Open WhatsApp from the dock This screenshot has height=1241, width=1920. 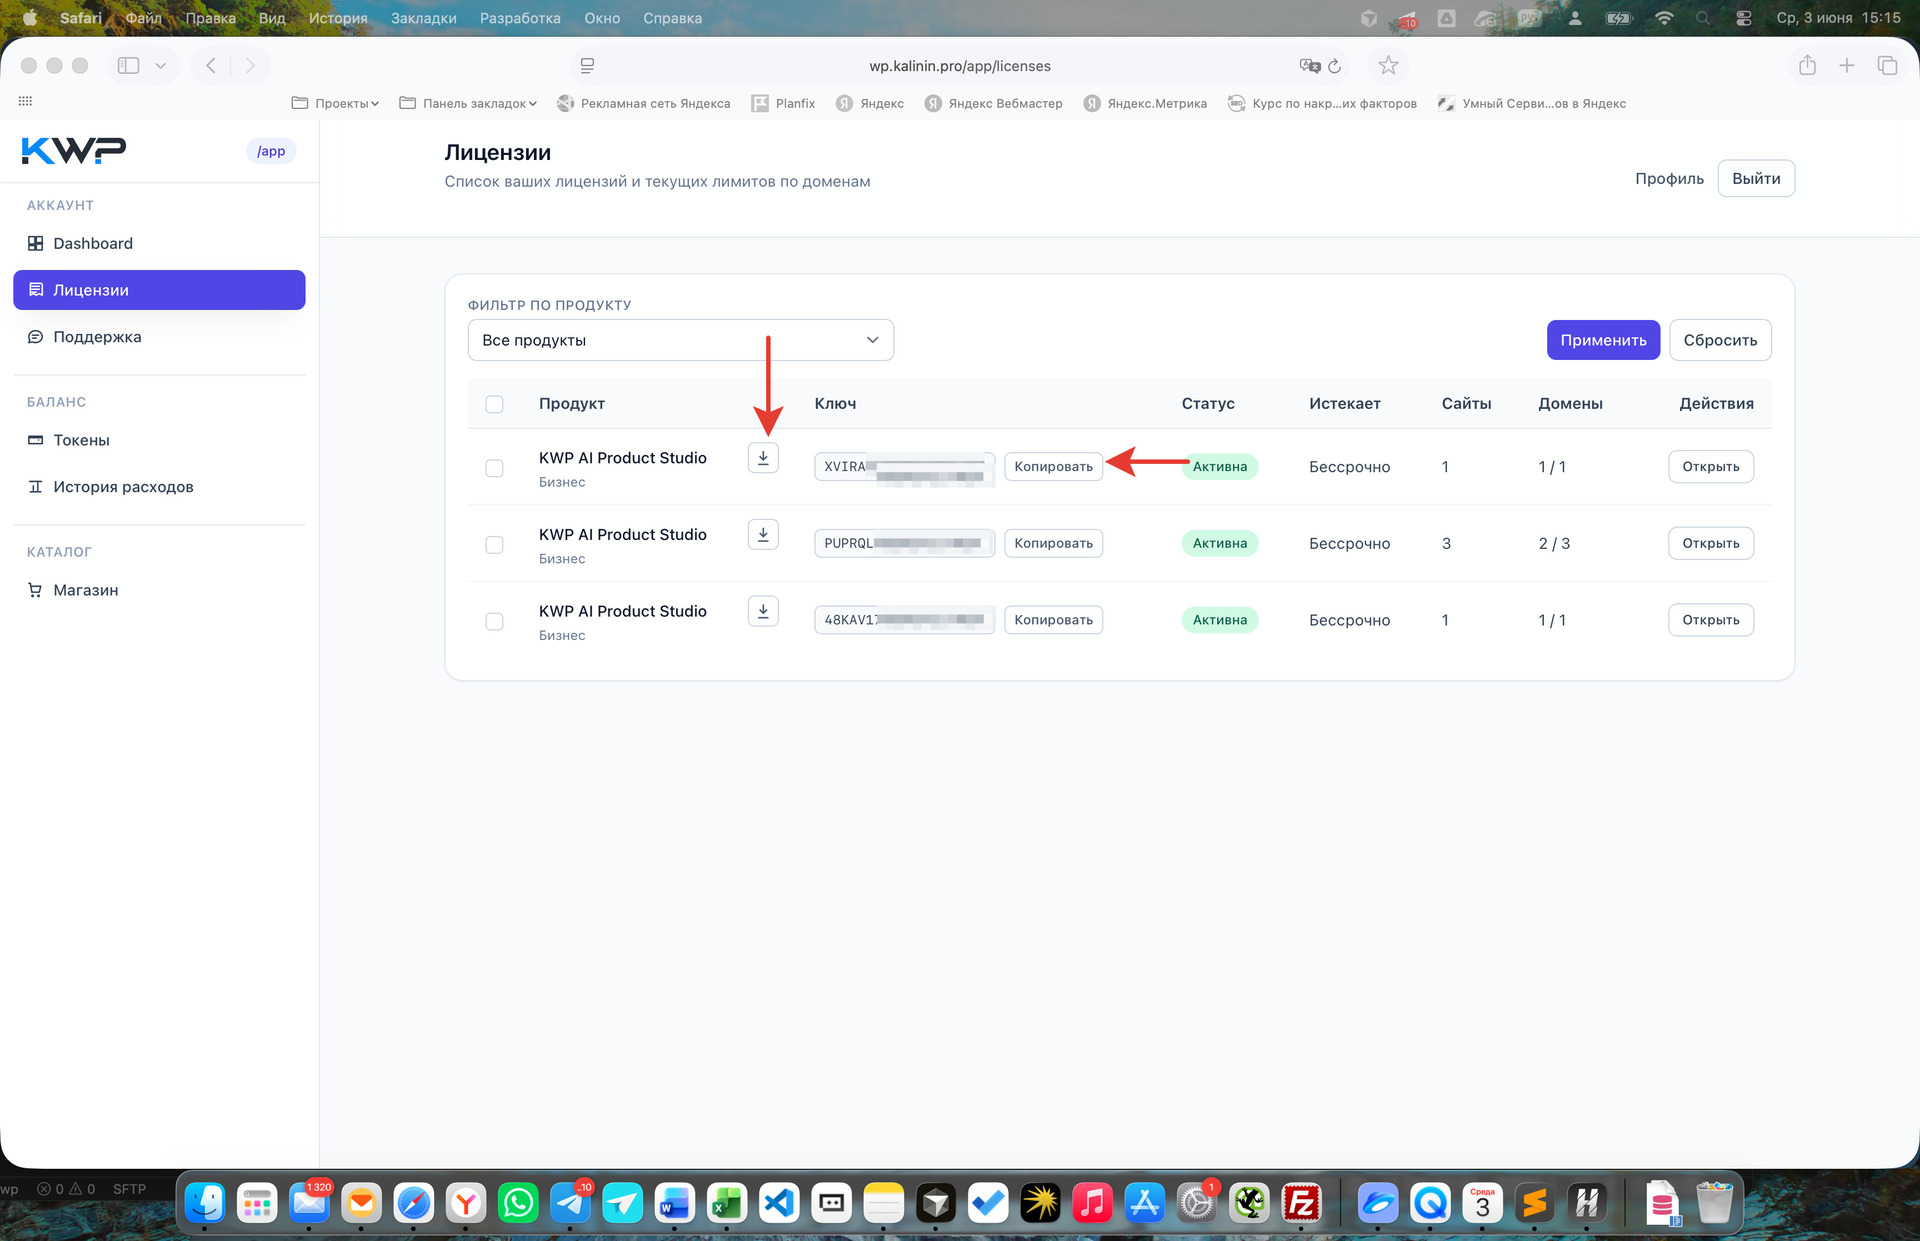(518, 1203)
